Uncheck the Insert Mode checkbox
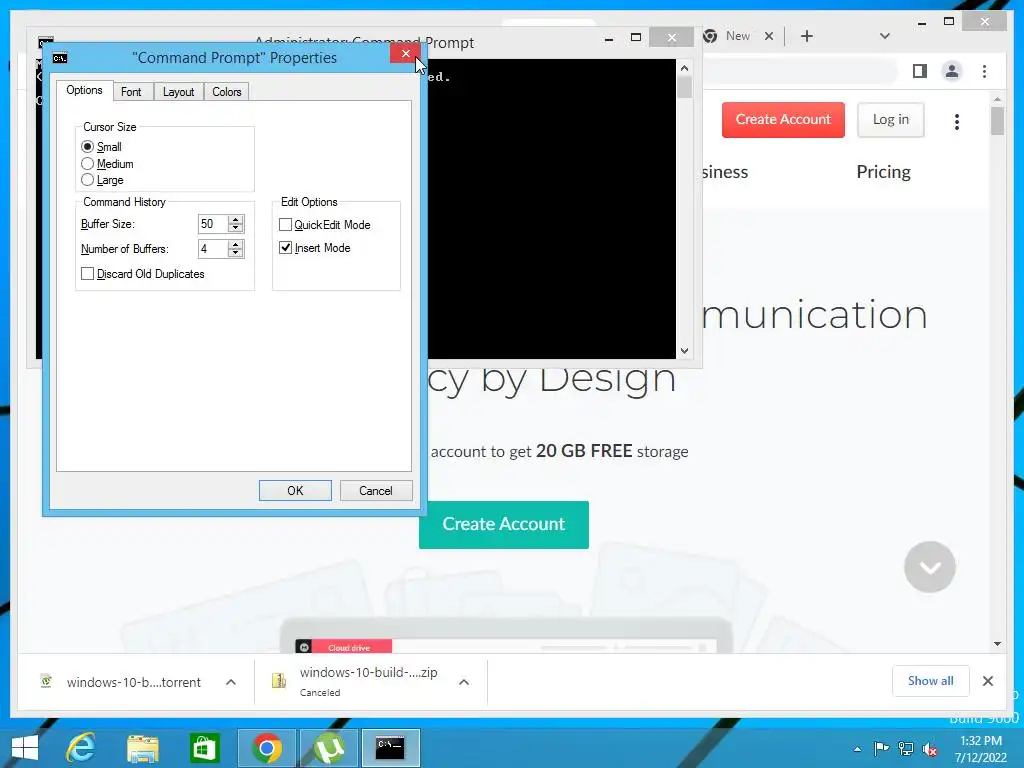This screenshot has height=768, width=1024. pos(285,248)
